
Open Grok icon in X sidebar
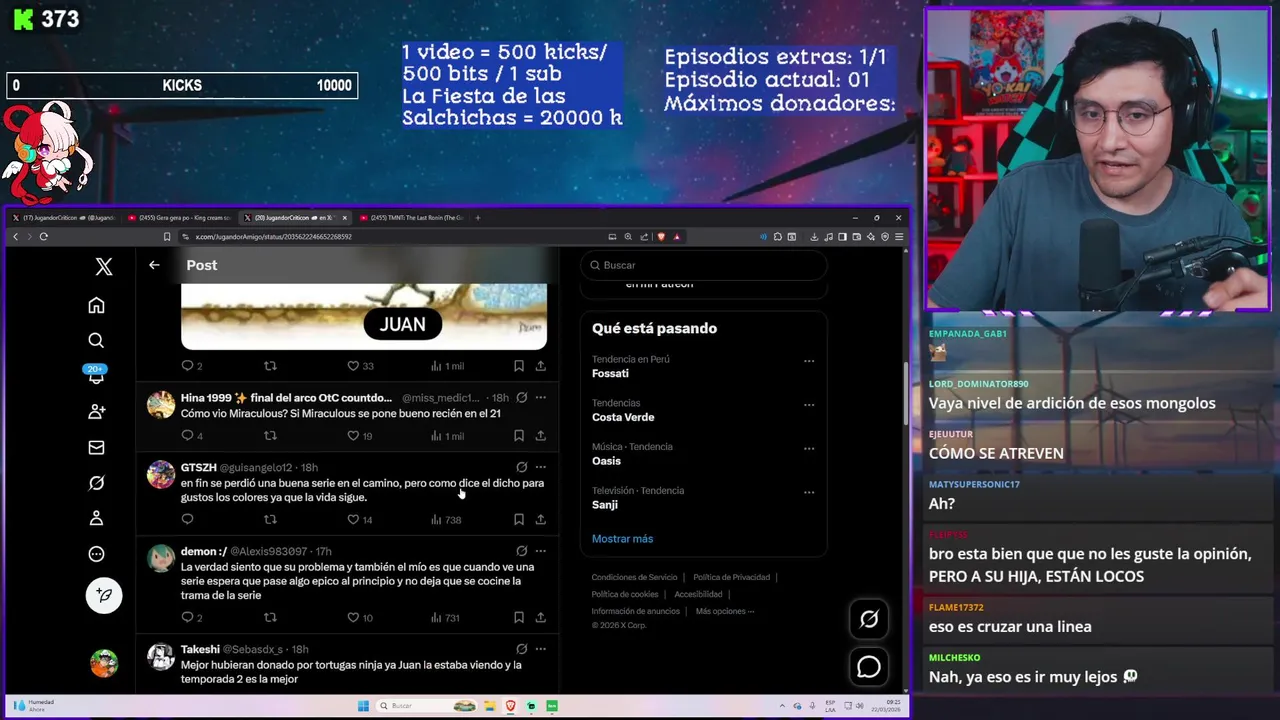coord(96,483)
